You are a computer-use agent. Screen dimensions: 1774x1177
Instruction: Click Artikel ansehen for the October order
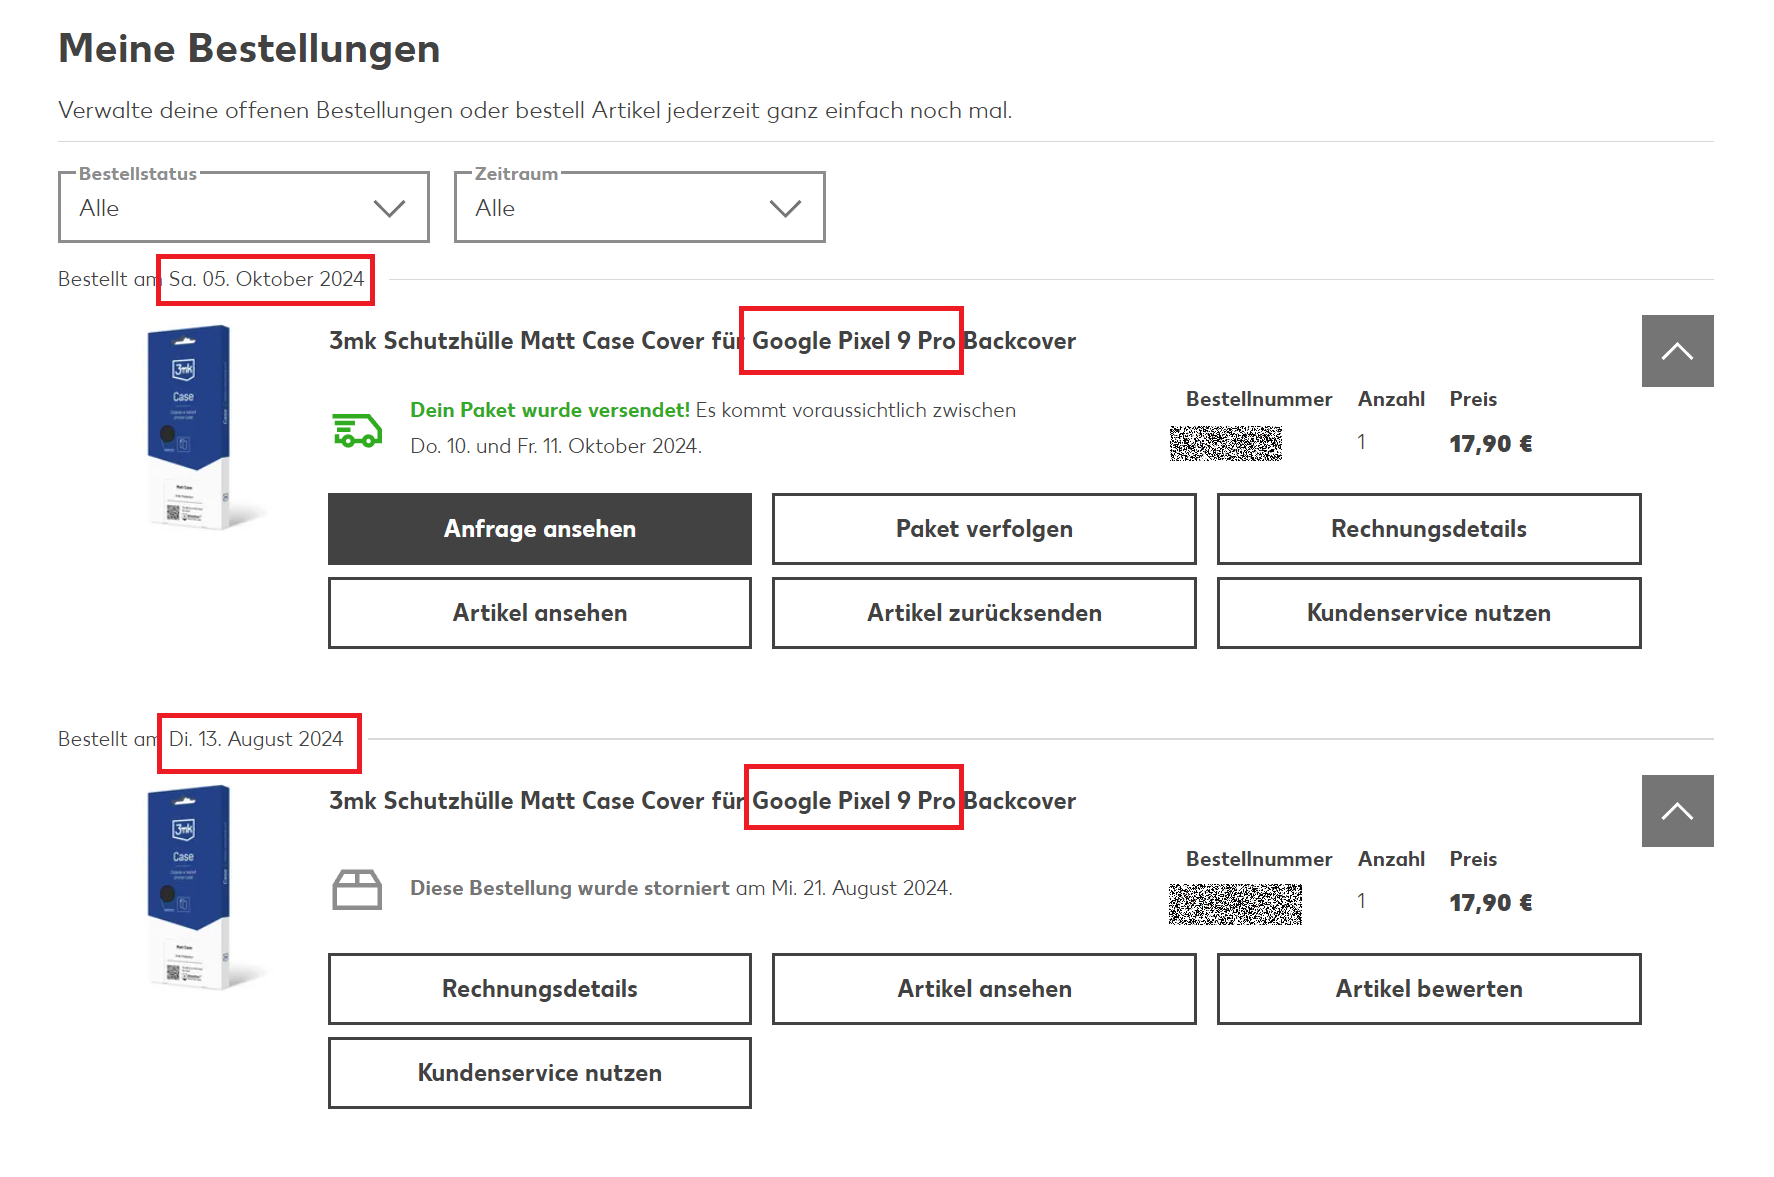539,613
